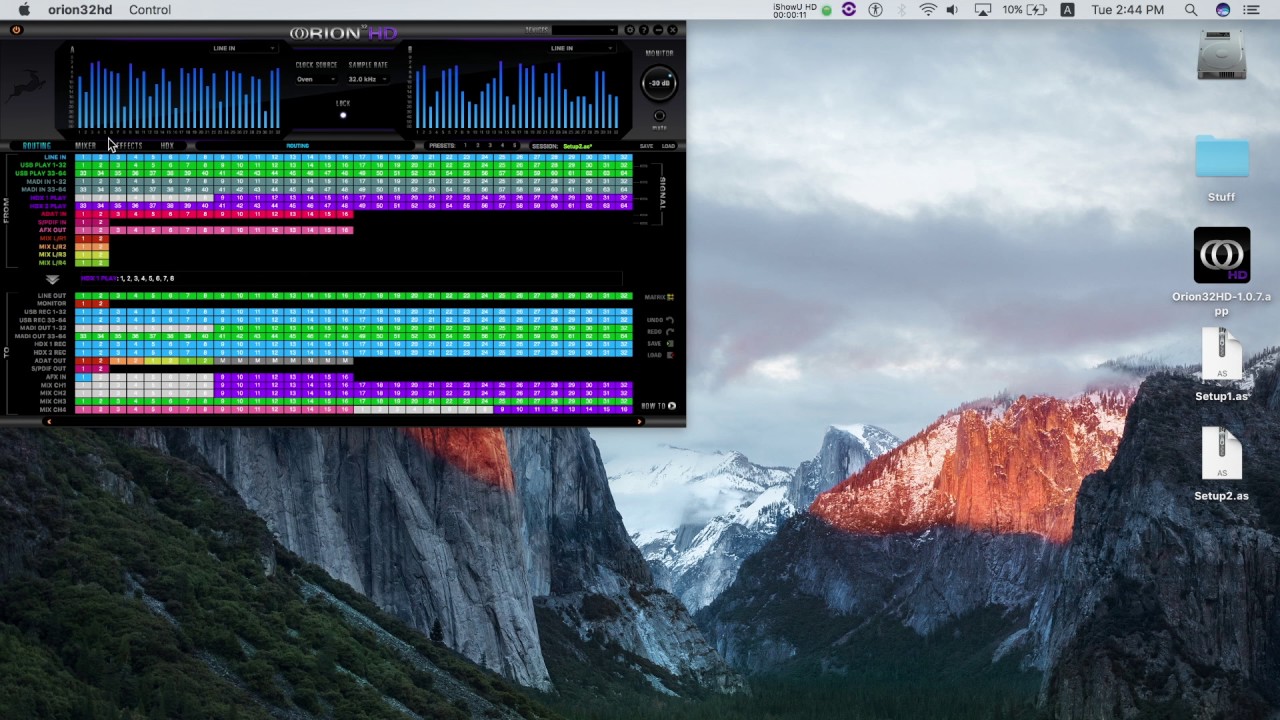Toggle the Mute button under Monitor knob
Screen dimensions: 1280x720
click(x=659, y=117)
